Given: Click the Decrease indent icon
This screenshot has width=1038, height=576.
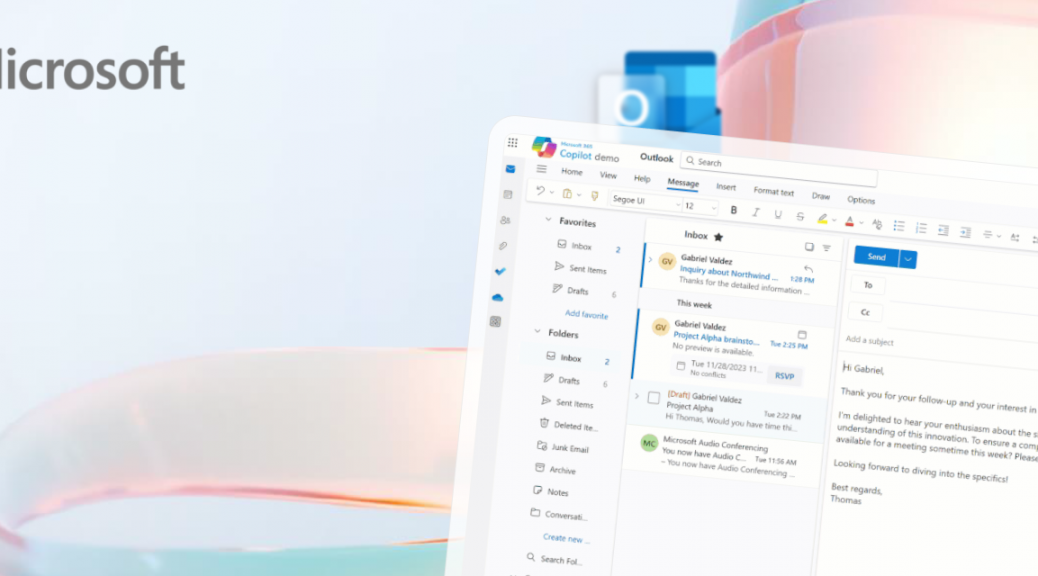Looking at the screenshot, I should pyautogui.click(x=943, y=230).
